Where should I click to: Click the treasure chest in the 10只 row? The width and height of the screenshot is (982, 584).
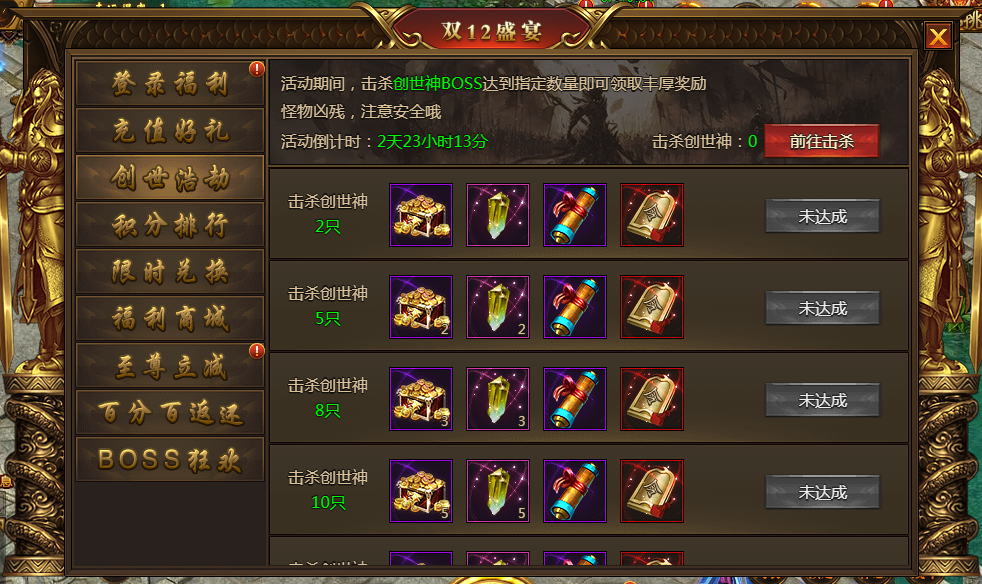421,491
